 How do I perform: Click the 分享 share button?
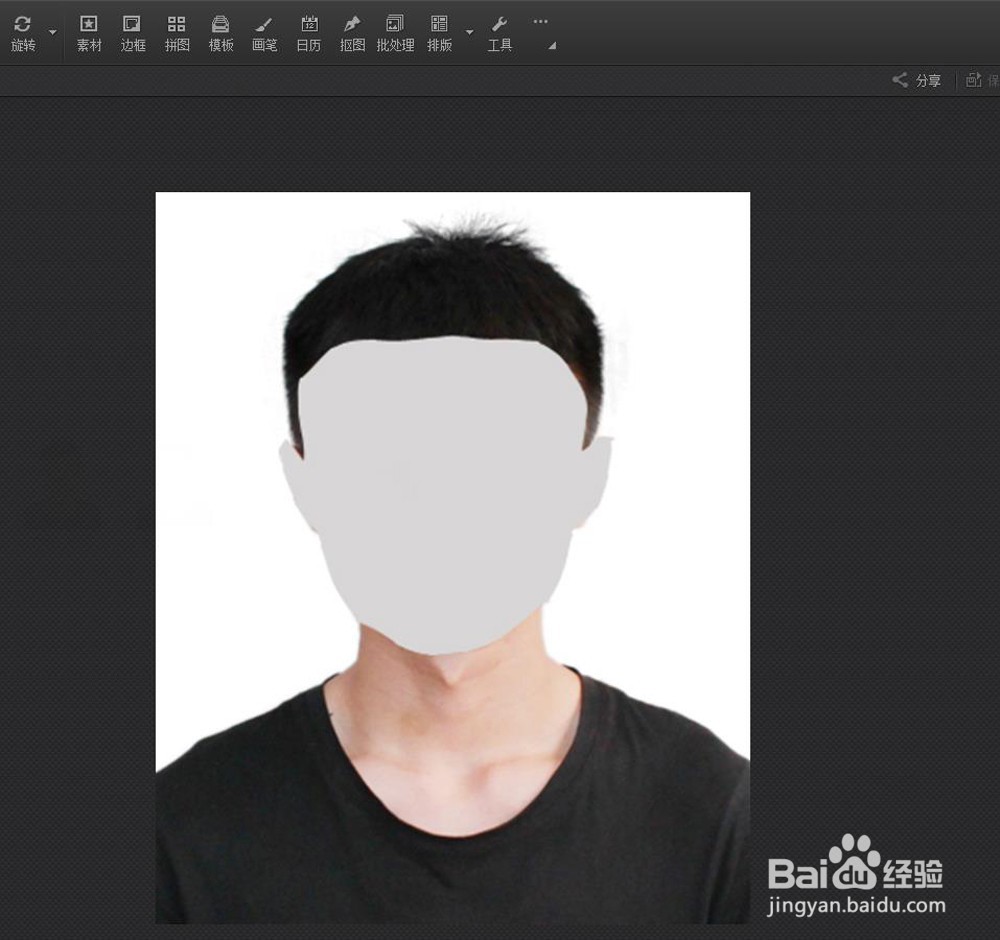tap(916, 80)
